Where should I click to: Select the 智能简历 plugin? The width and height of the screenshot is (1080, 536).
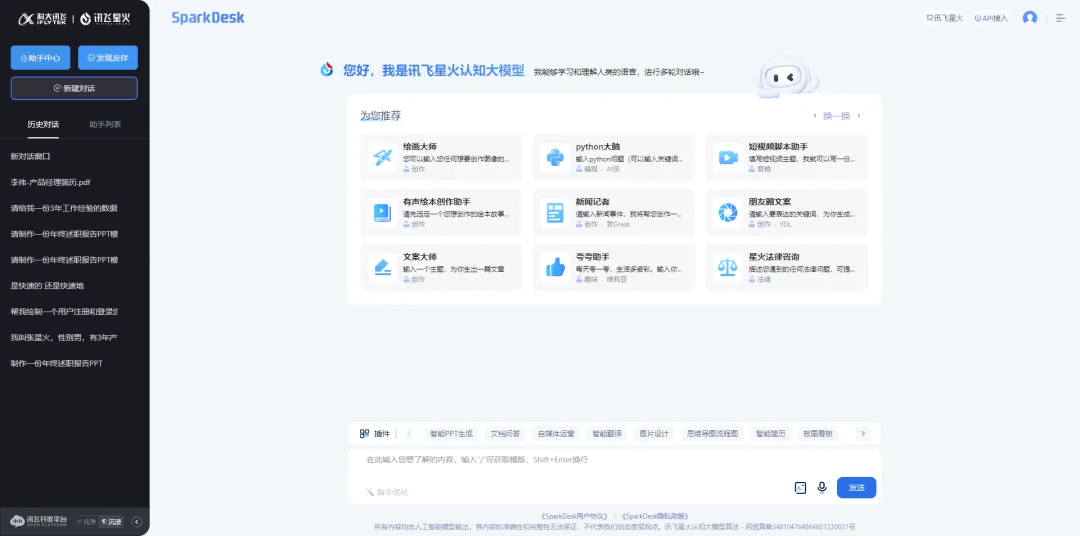point(770,434)
